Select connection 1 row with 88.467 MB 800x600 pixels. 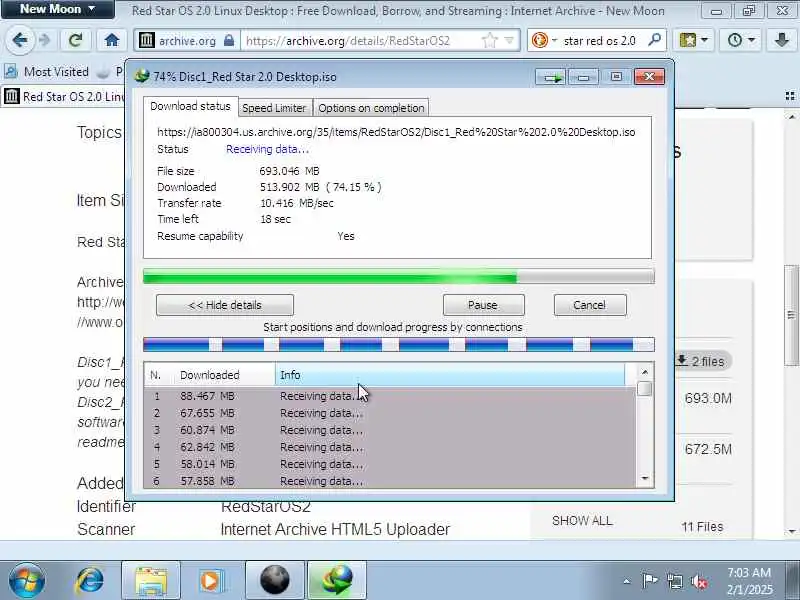click(390, 396)
